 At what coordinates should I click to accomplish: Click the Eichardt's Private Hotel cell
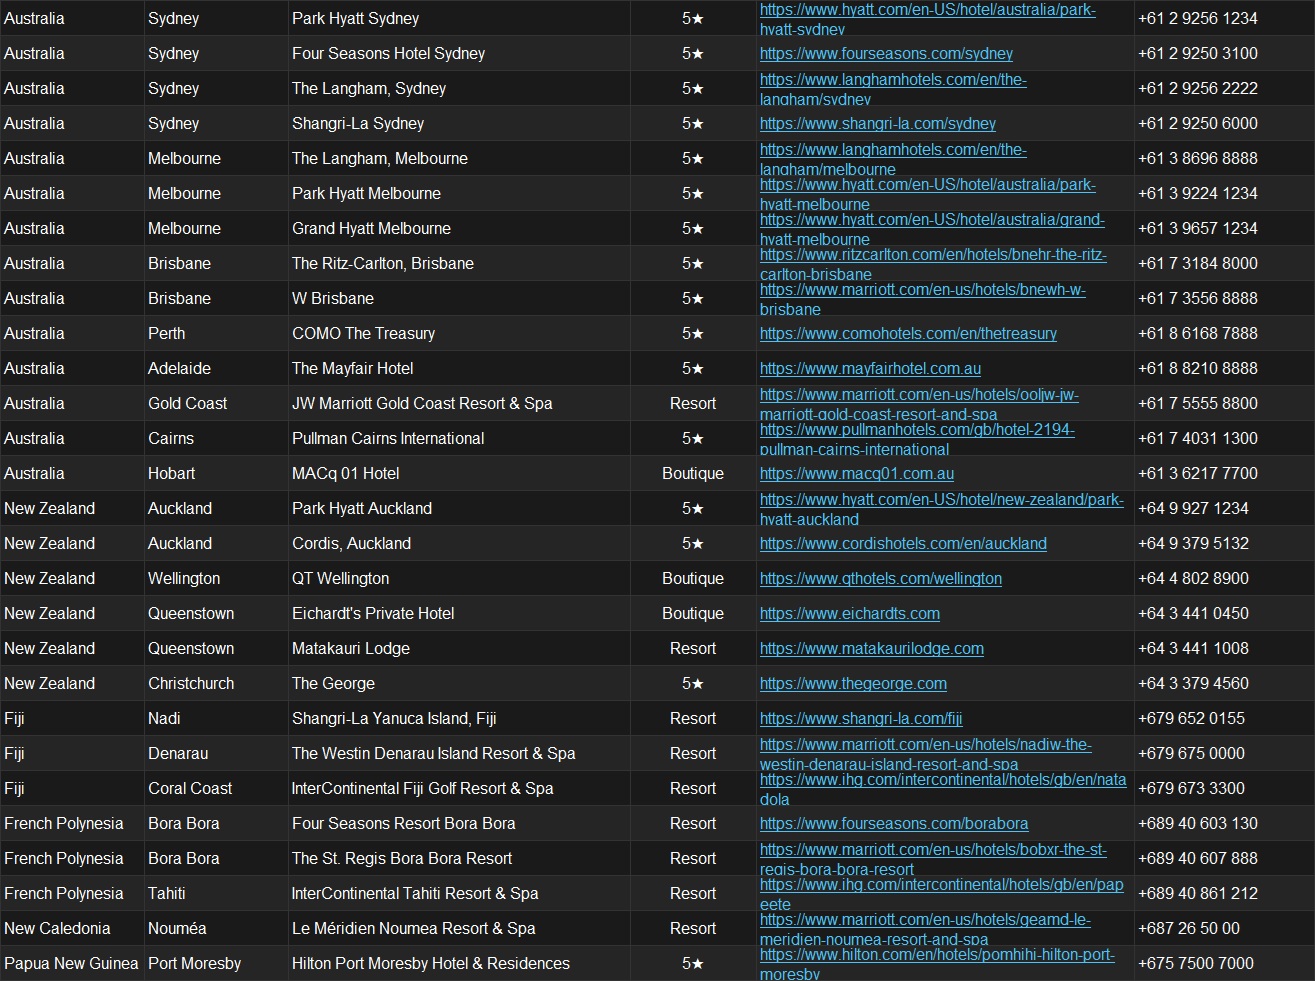pos(459,613)
